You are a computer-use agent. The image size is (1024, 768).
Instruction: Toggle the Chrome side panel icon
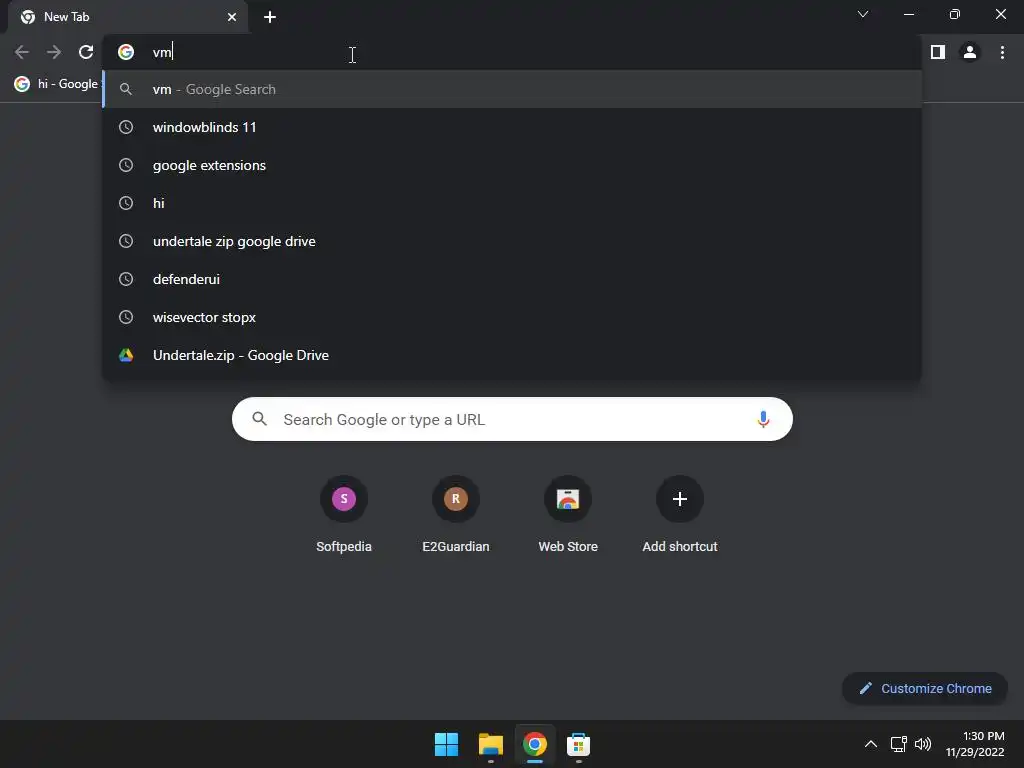(938, 52)
